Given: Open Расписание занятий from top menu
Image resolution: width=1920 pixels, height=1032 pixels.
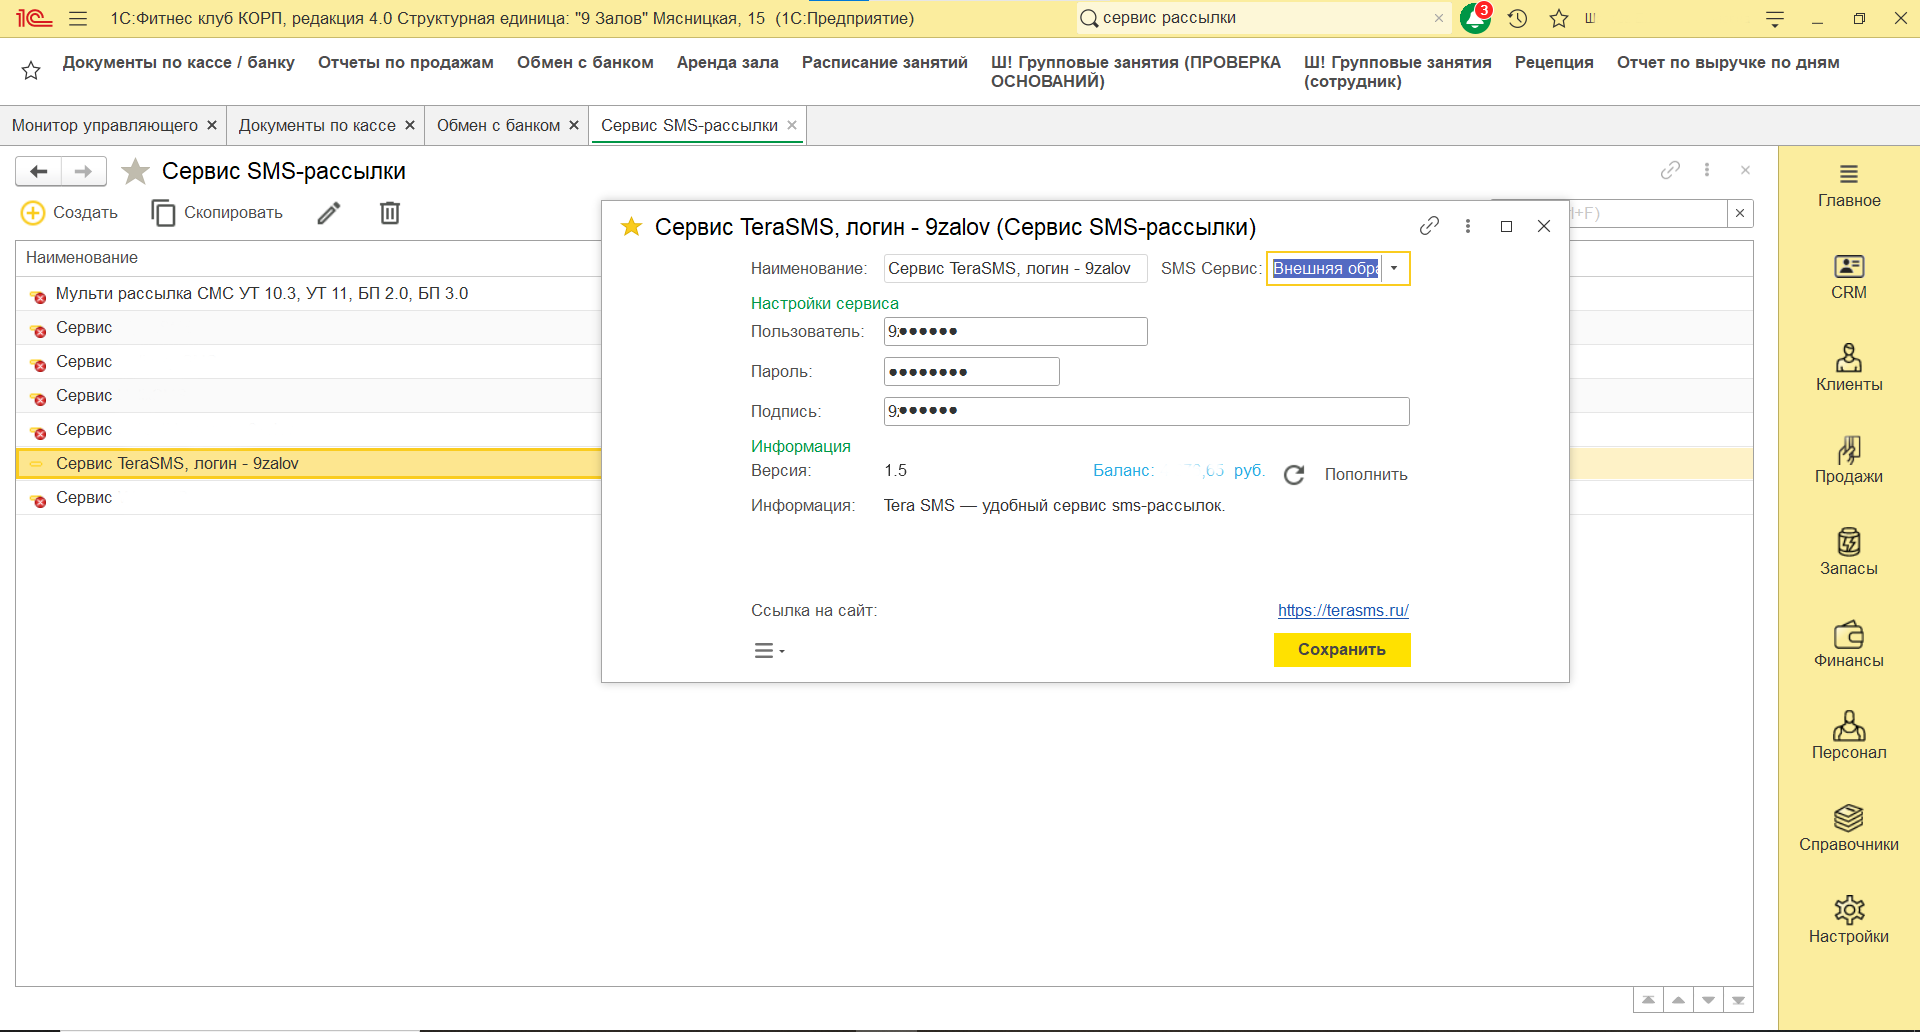Looking at the screenshot, I should (x=884, y=62).
